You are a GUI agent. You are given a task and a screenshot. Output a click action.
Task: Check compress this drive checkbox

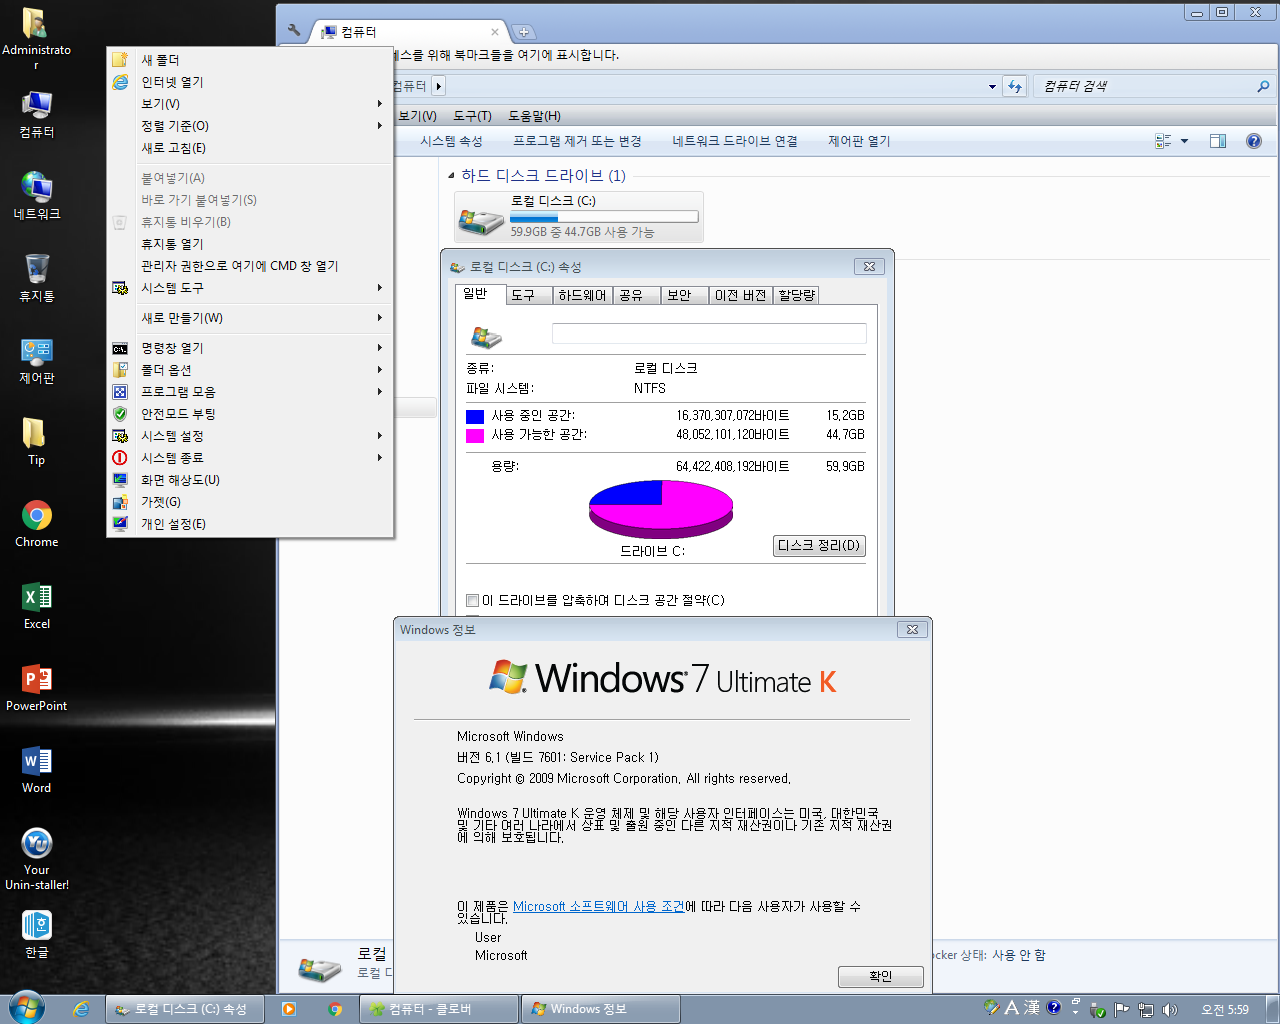pyautogui.click(x=472, y=600)
